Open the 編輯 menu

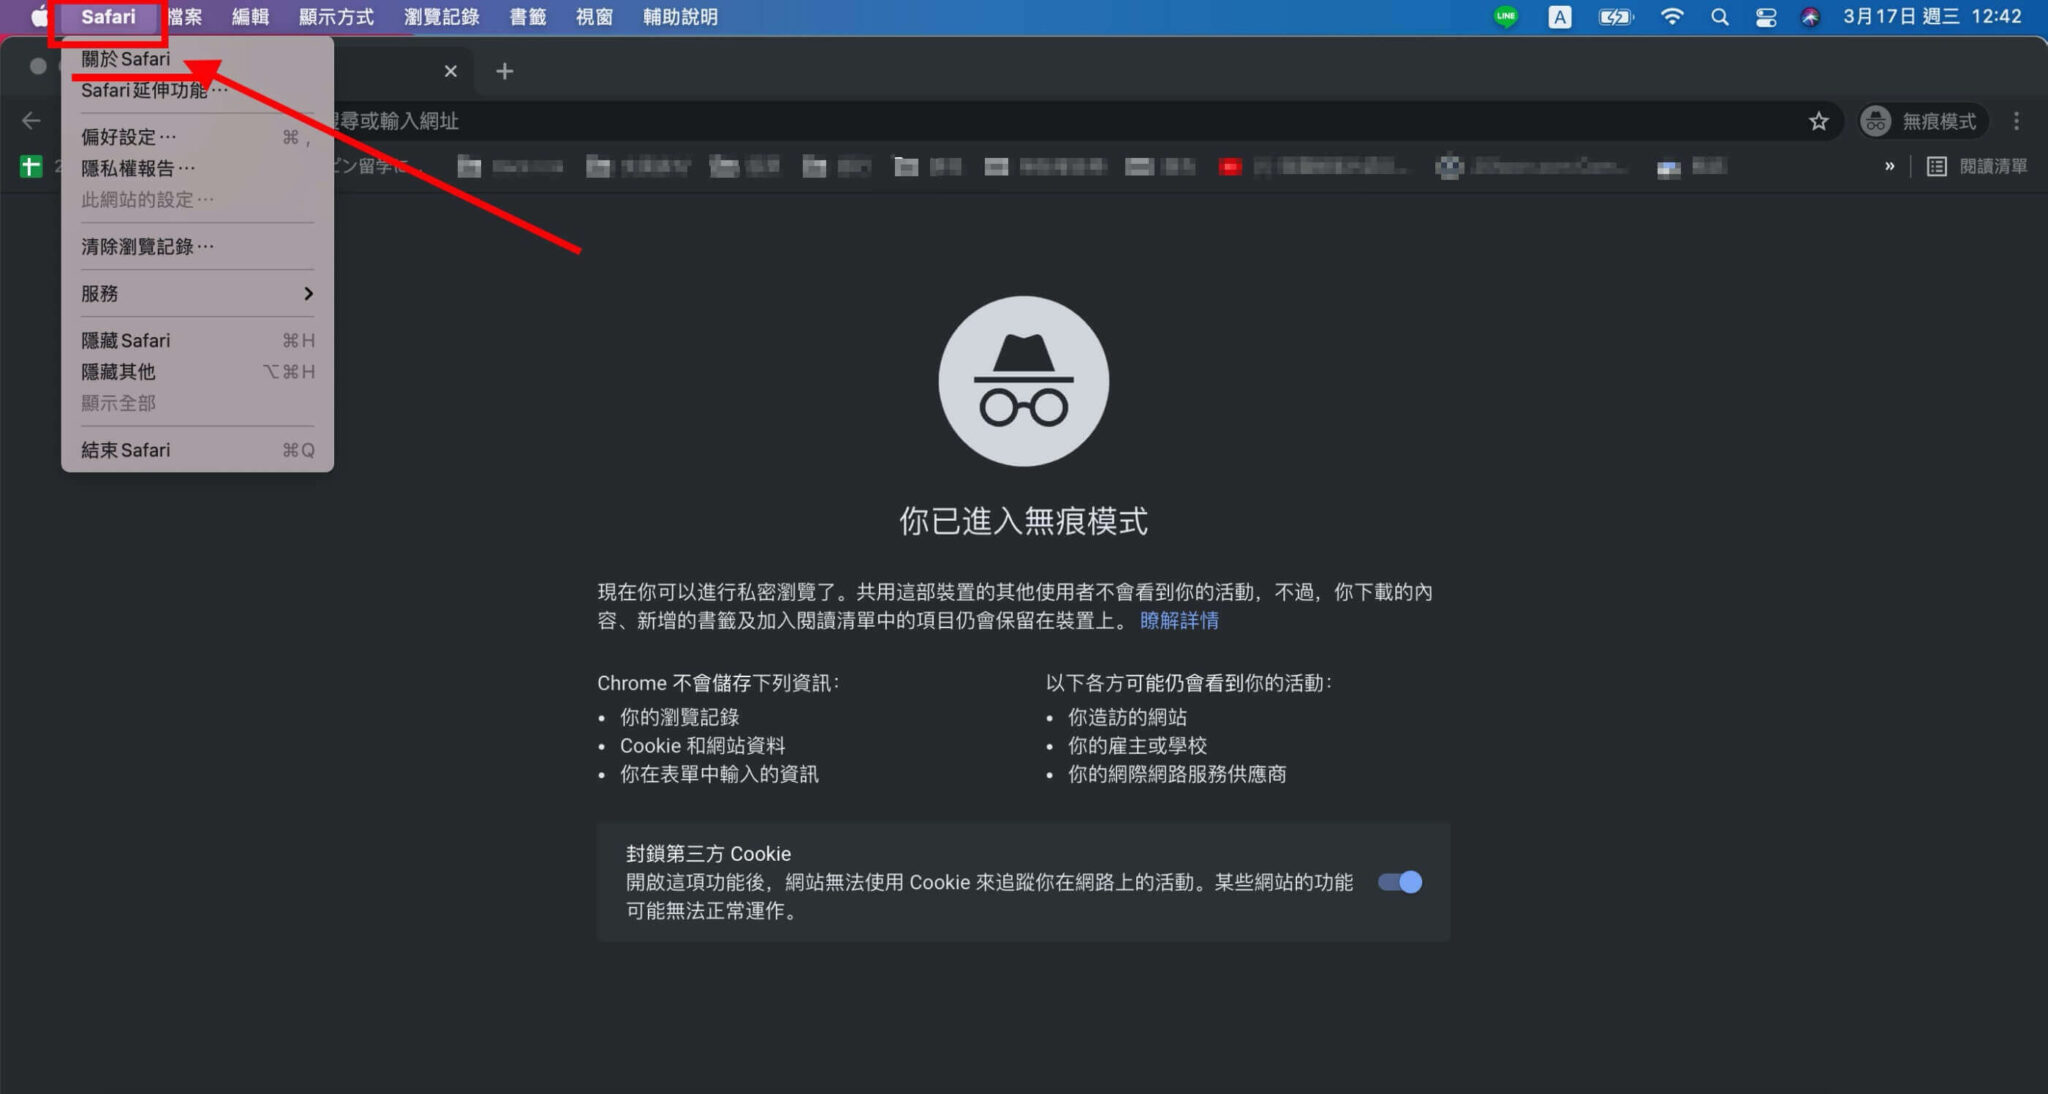pyautogui.click(x=250, y=17)
